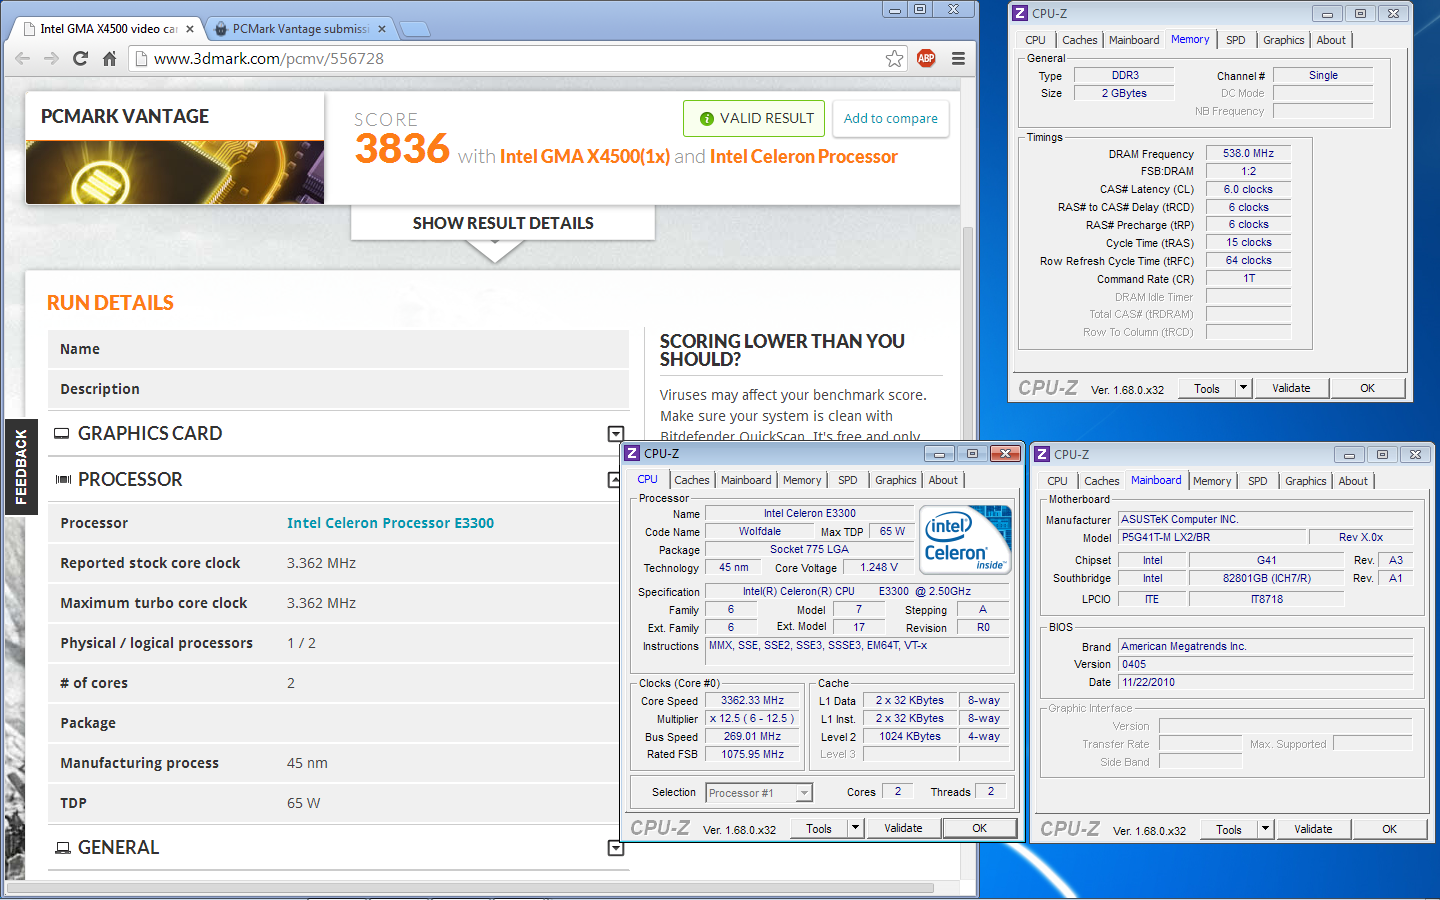
Task: Click CPU-Z title icon in processor window
Action: point(632,454)
